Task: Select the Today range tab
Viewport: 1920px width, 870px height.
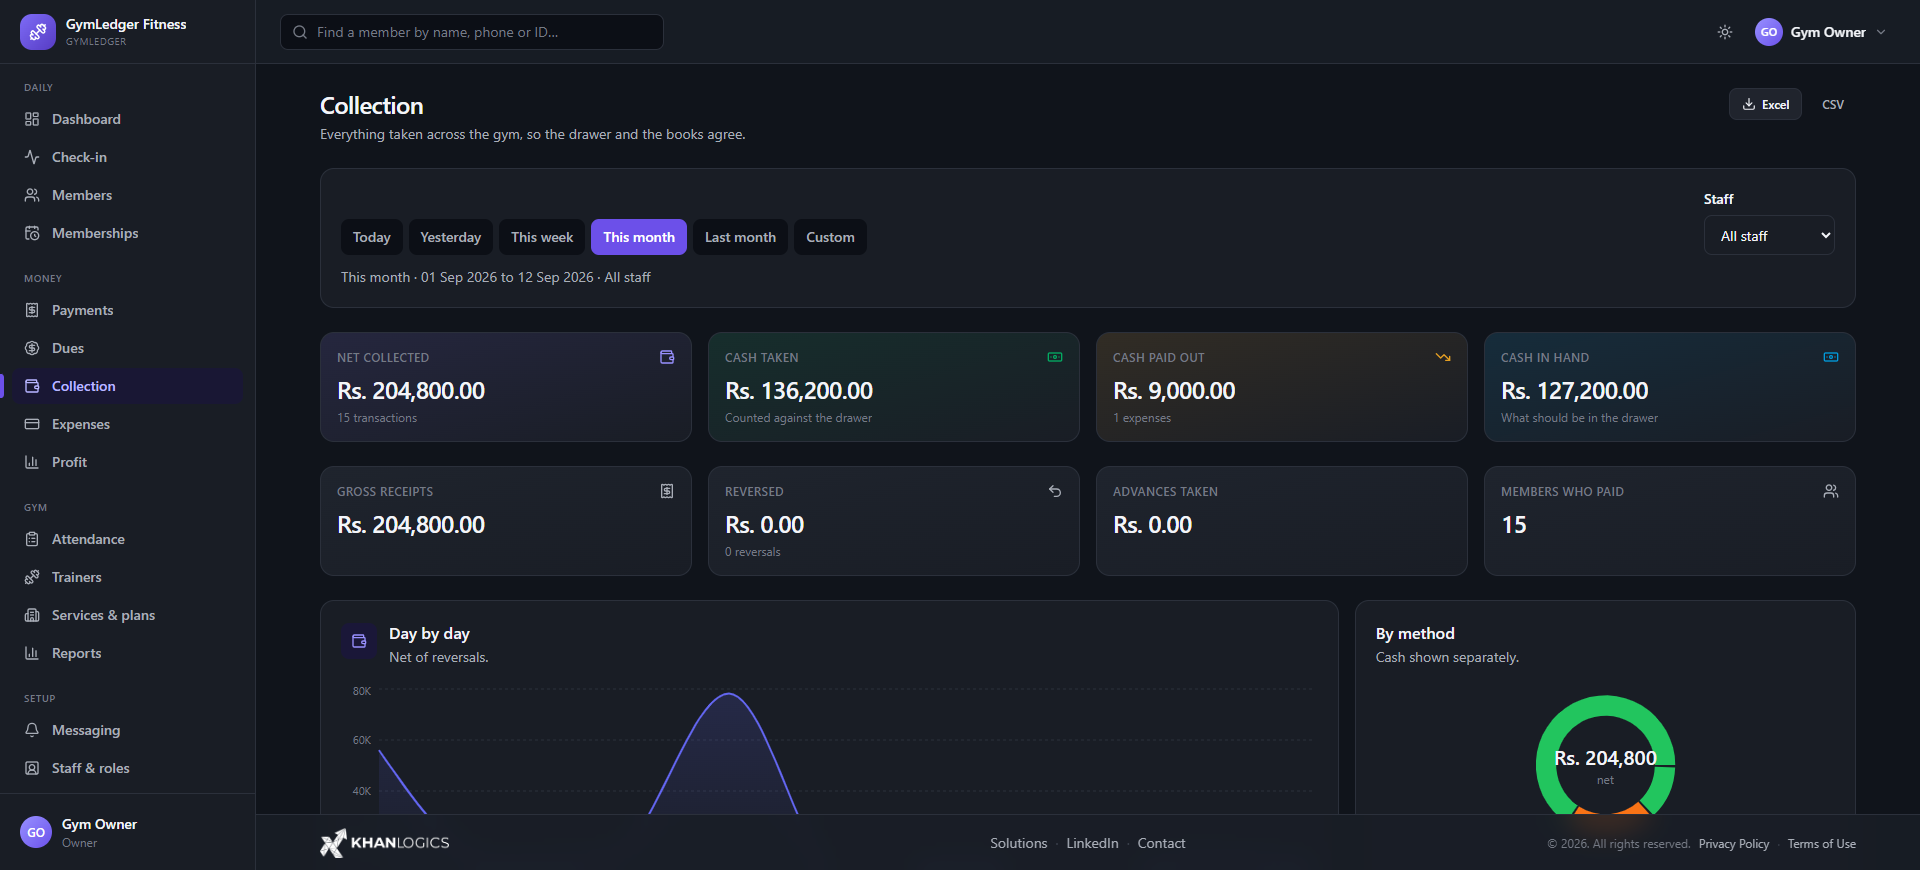Action: (372, 237)
